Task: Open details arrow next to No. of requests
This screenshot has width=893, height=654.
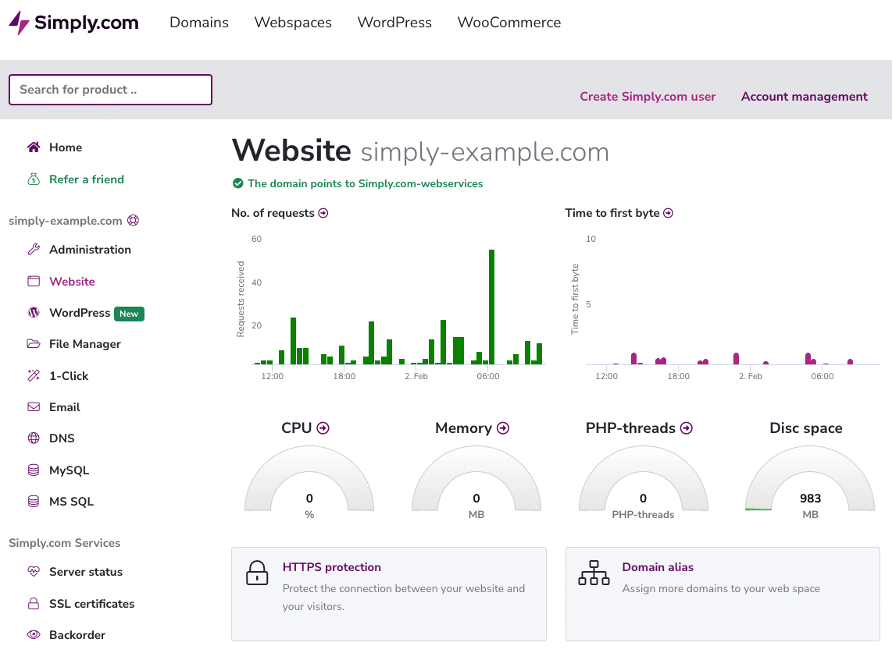Action: click(323, 213)
